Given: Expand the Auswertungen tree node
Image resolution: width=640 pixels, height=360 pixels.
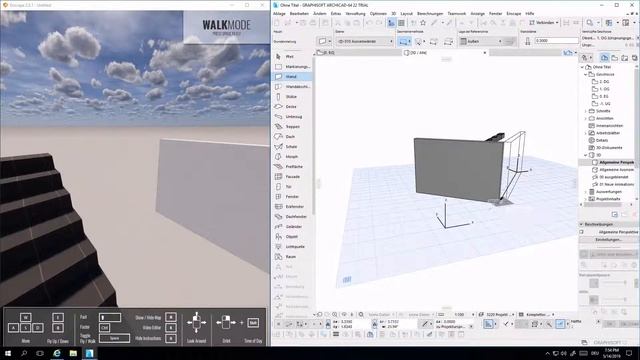Looking at the screenshot, I should coord(585,191).
